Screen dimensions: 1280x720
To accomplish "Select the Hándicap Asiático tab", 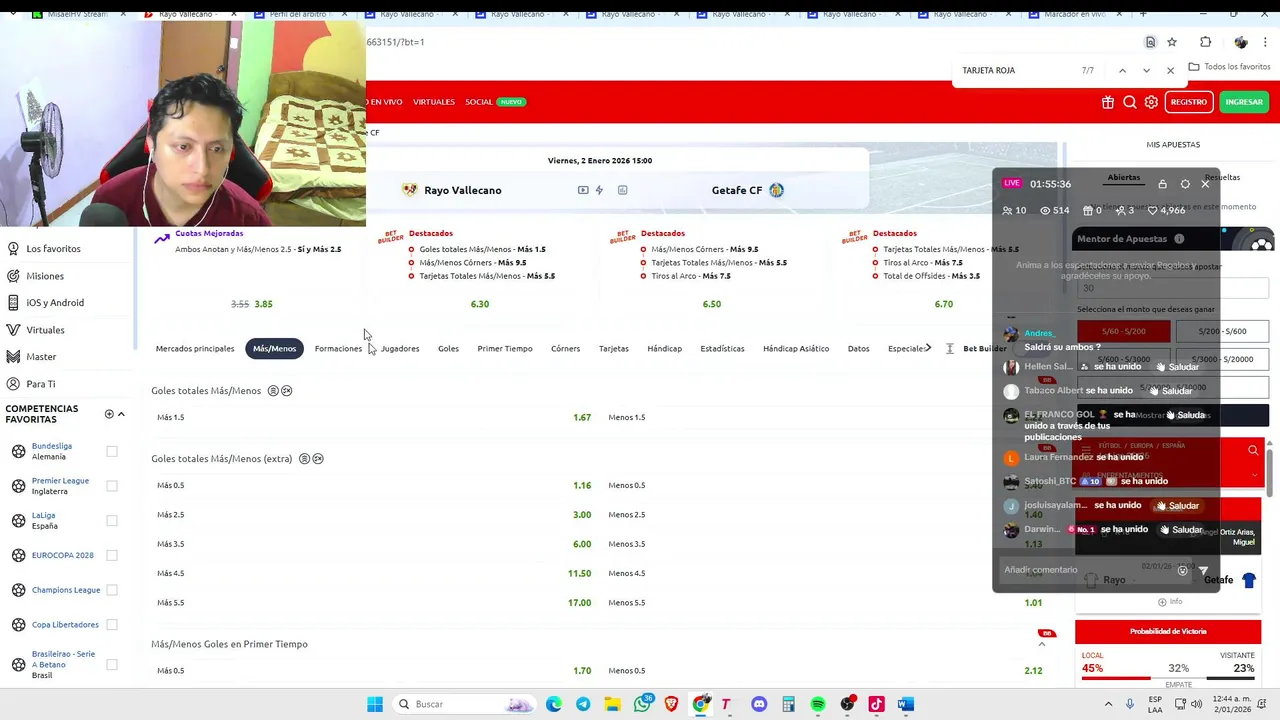I will click(796, 348).
